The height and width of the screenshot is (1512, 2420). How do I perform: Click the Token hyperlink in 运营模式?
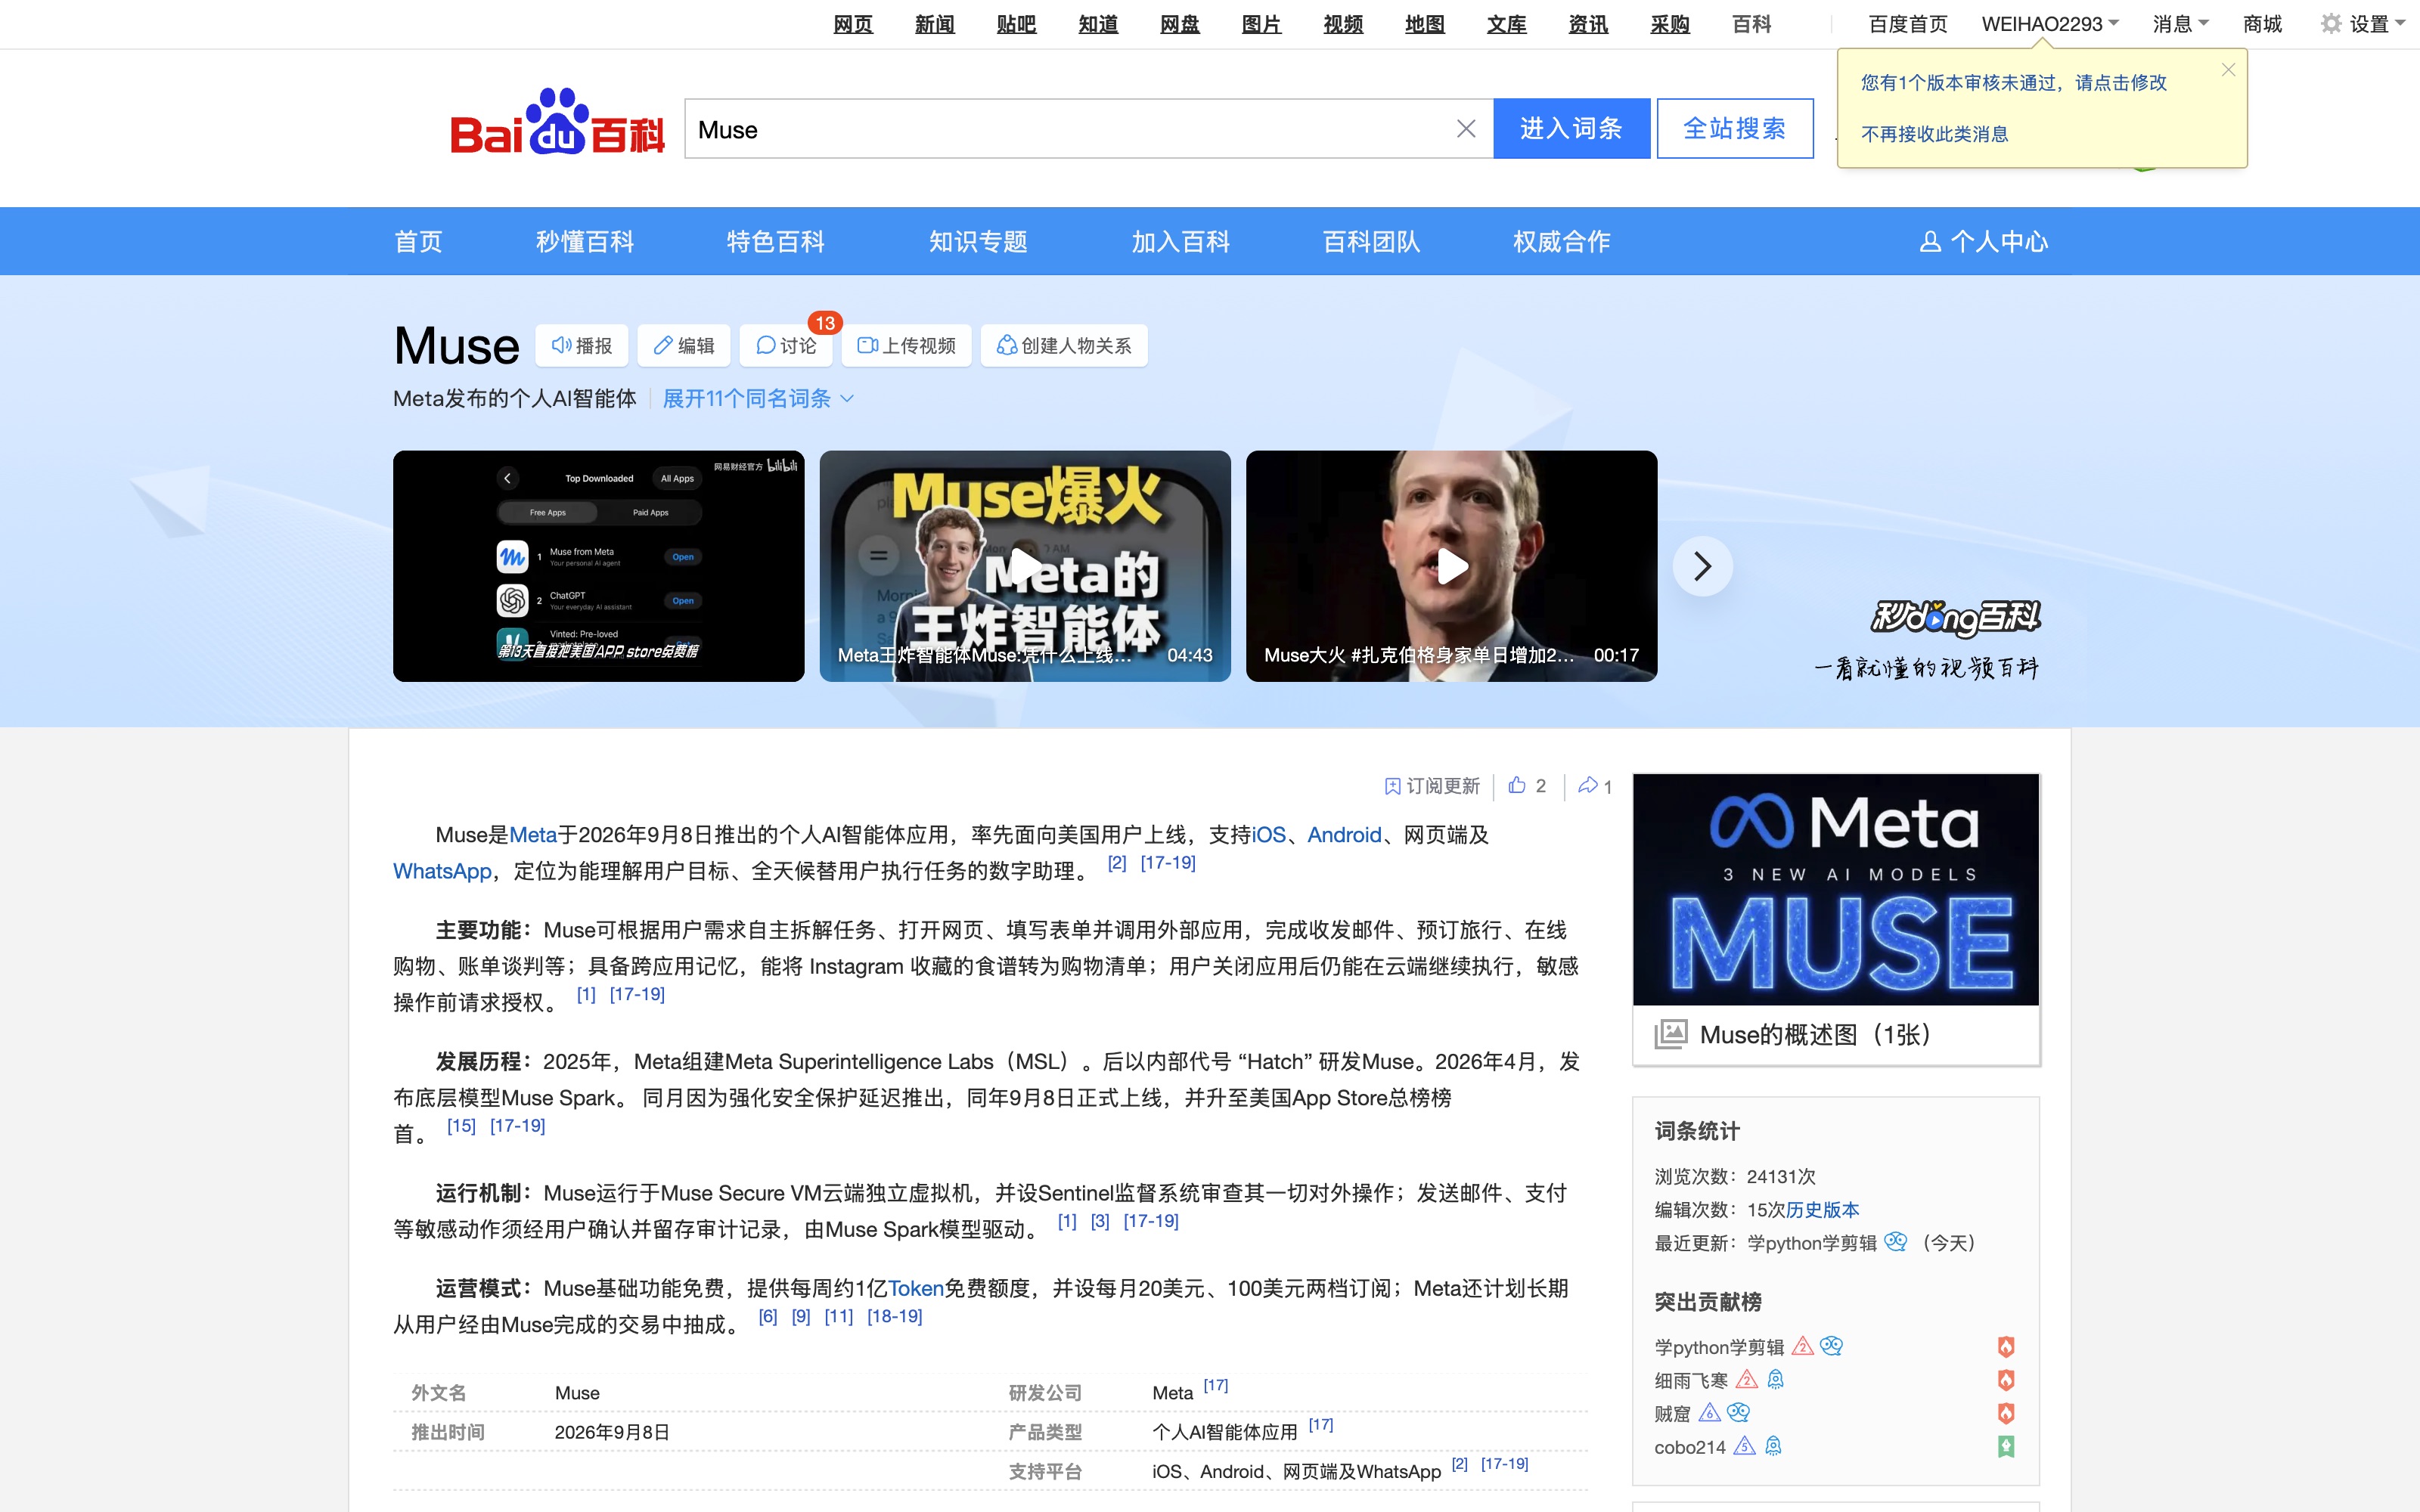(916, 1288)
